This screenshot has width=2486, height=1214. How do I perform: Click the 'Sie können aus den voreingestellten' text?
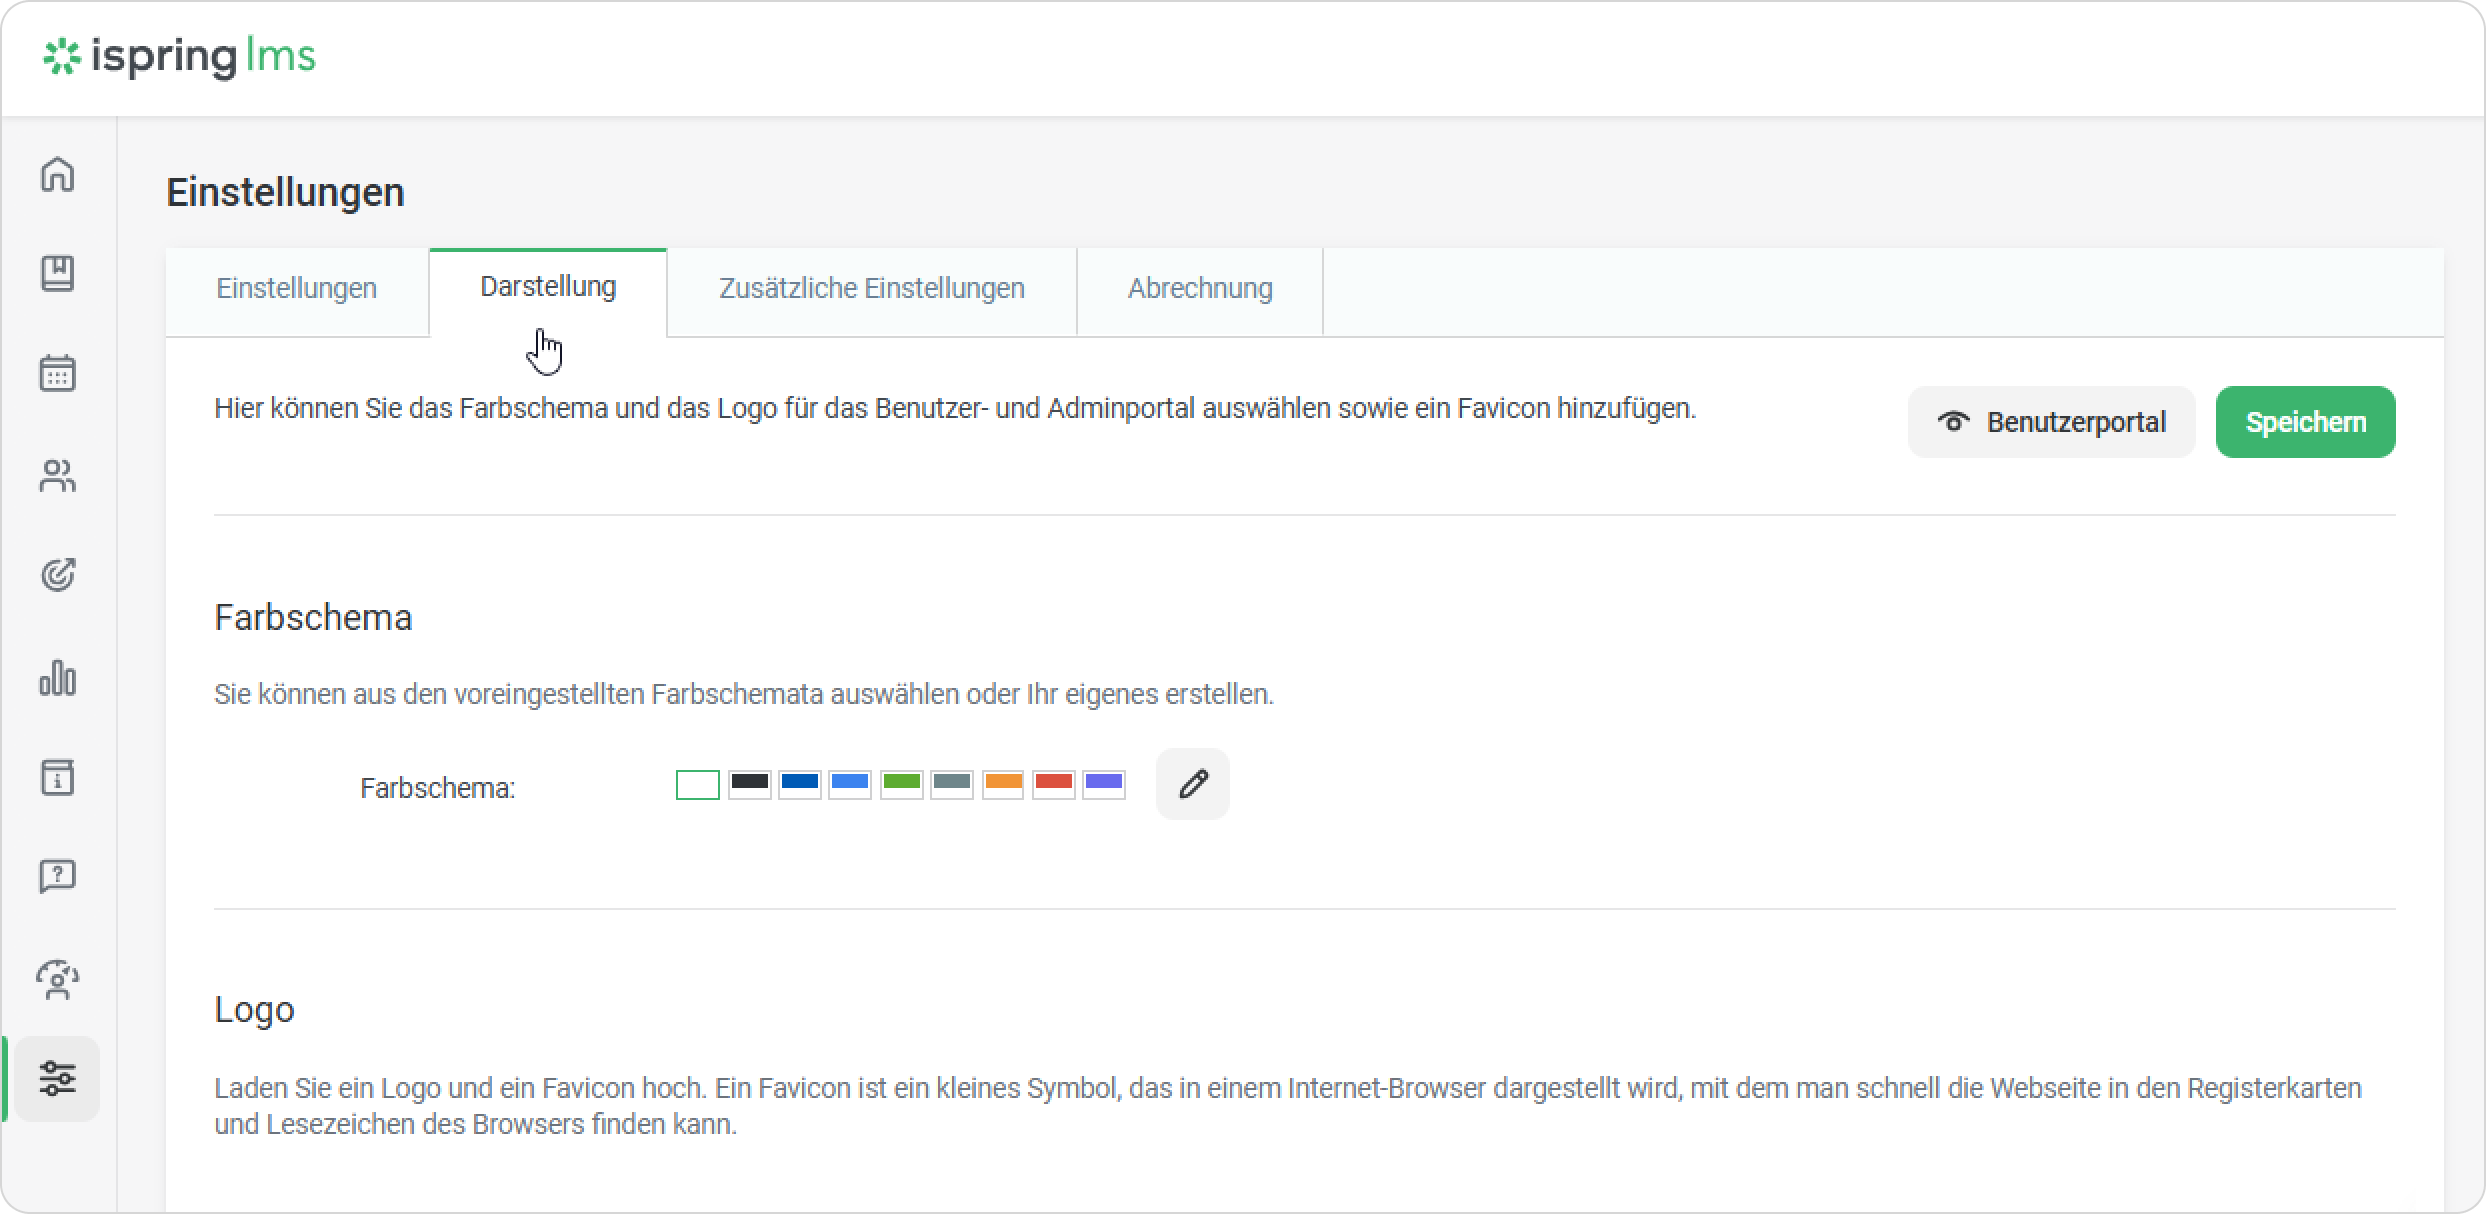tap(744, 694)
